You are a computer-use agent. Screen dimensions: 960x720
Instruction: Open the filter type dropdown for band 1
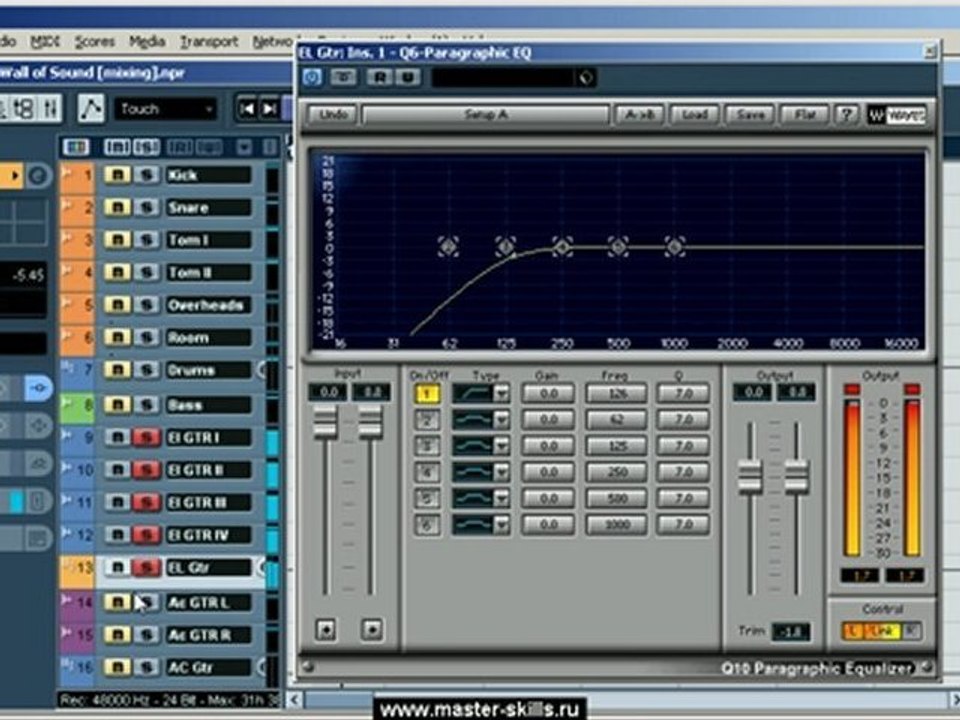point(502,393)
